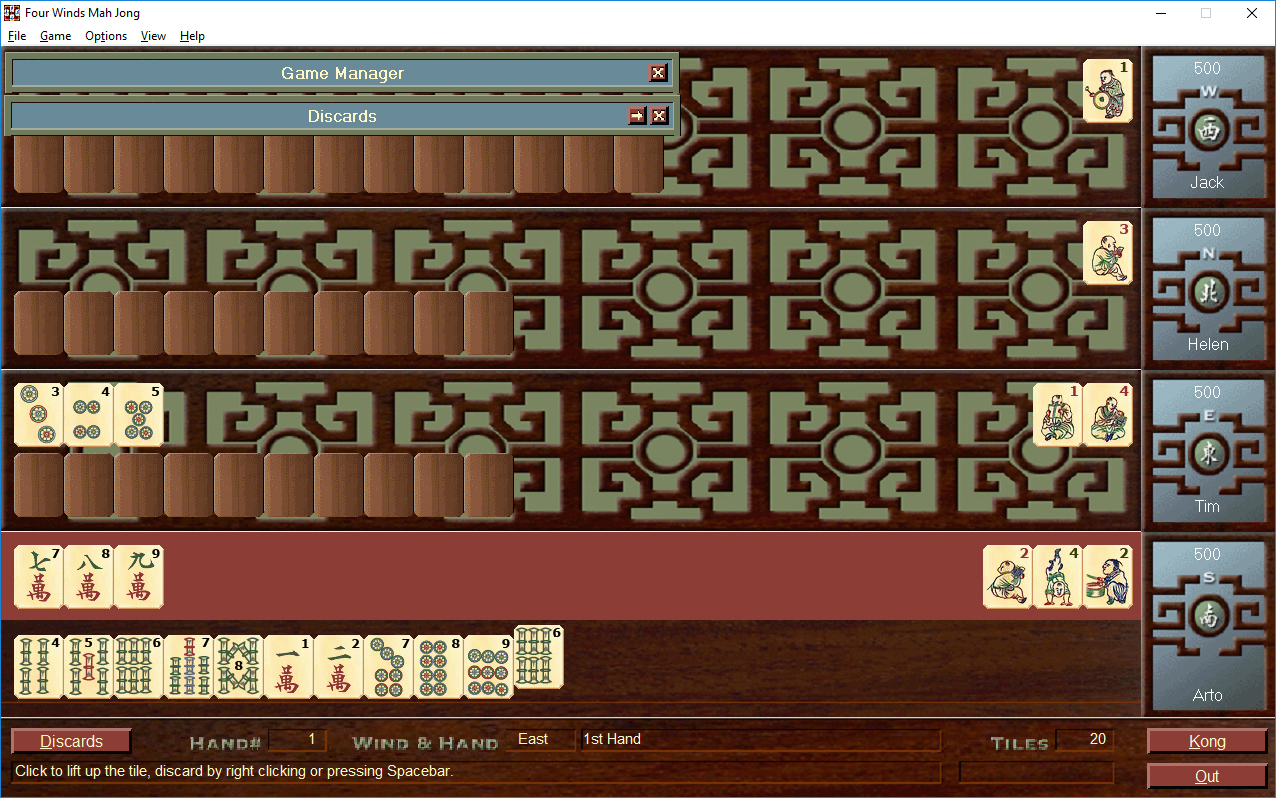This screenshot has height=798, width=1276.
Task: Select the 7 of circles tile in hand
Action: (389, 667)
